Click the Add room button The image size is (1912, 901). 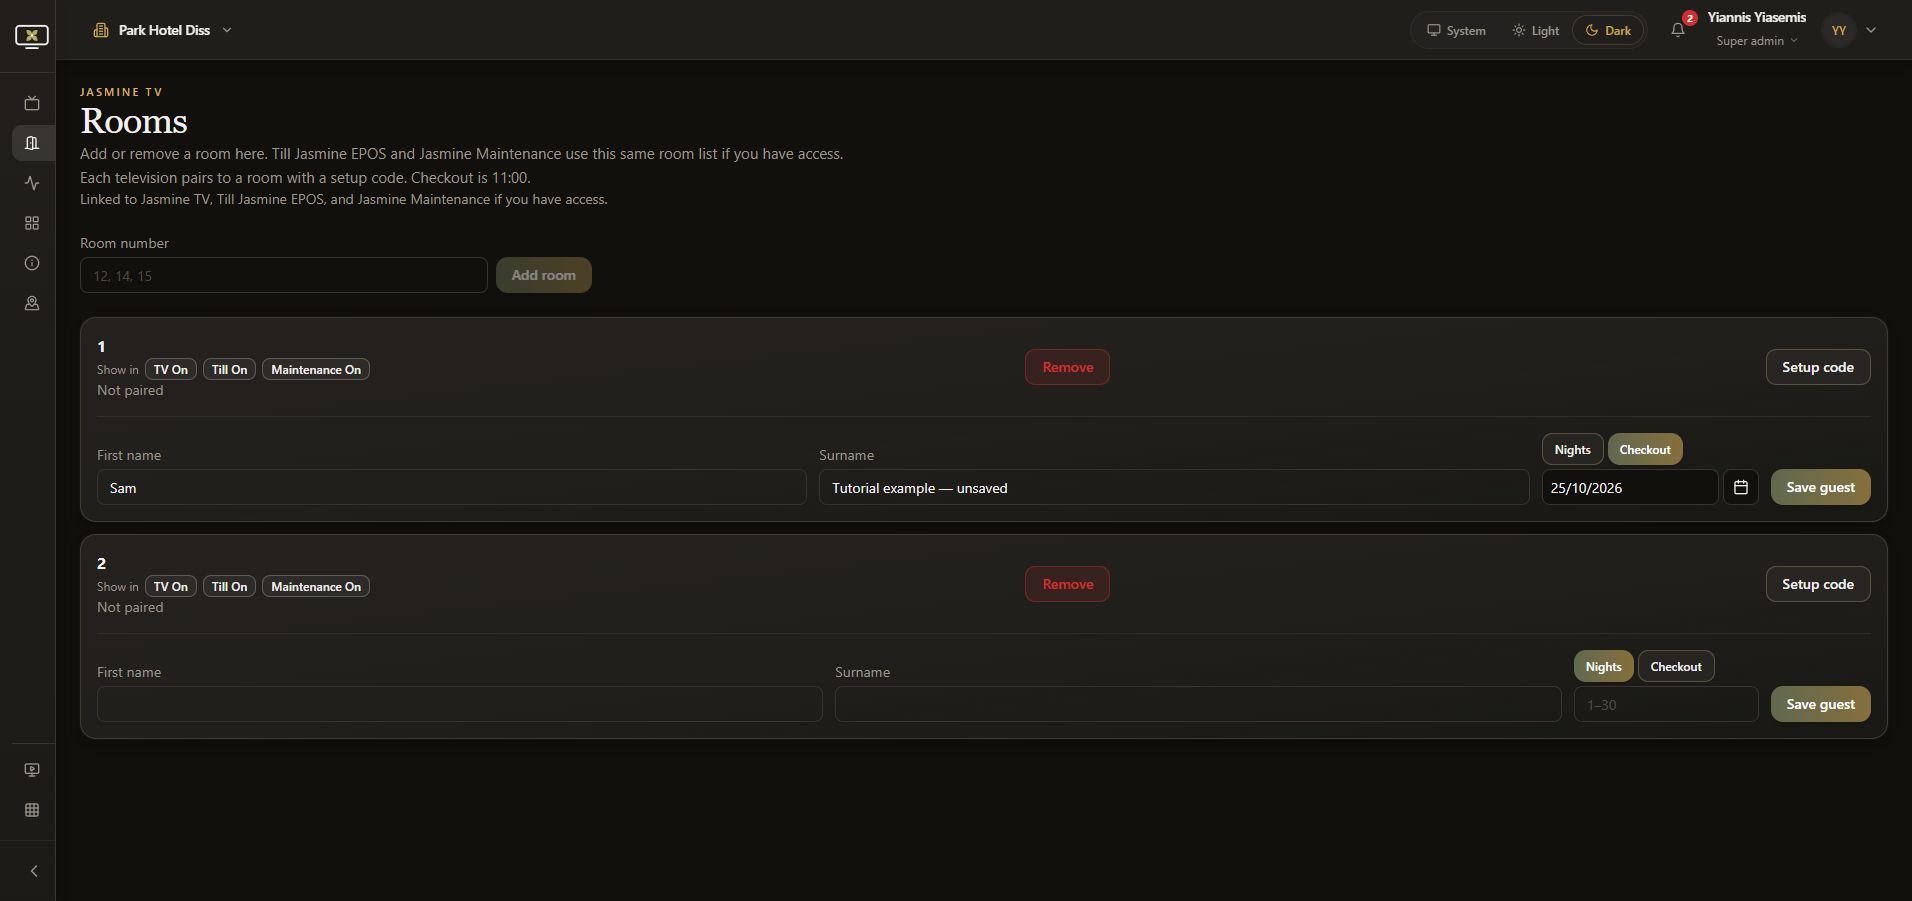tap(544, 275)
